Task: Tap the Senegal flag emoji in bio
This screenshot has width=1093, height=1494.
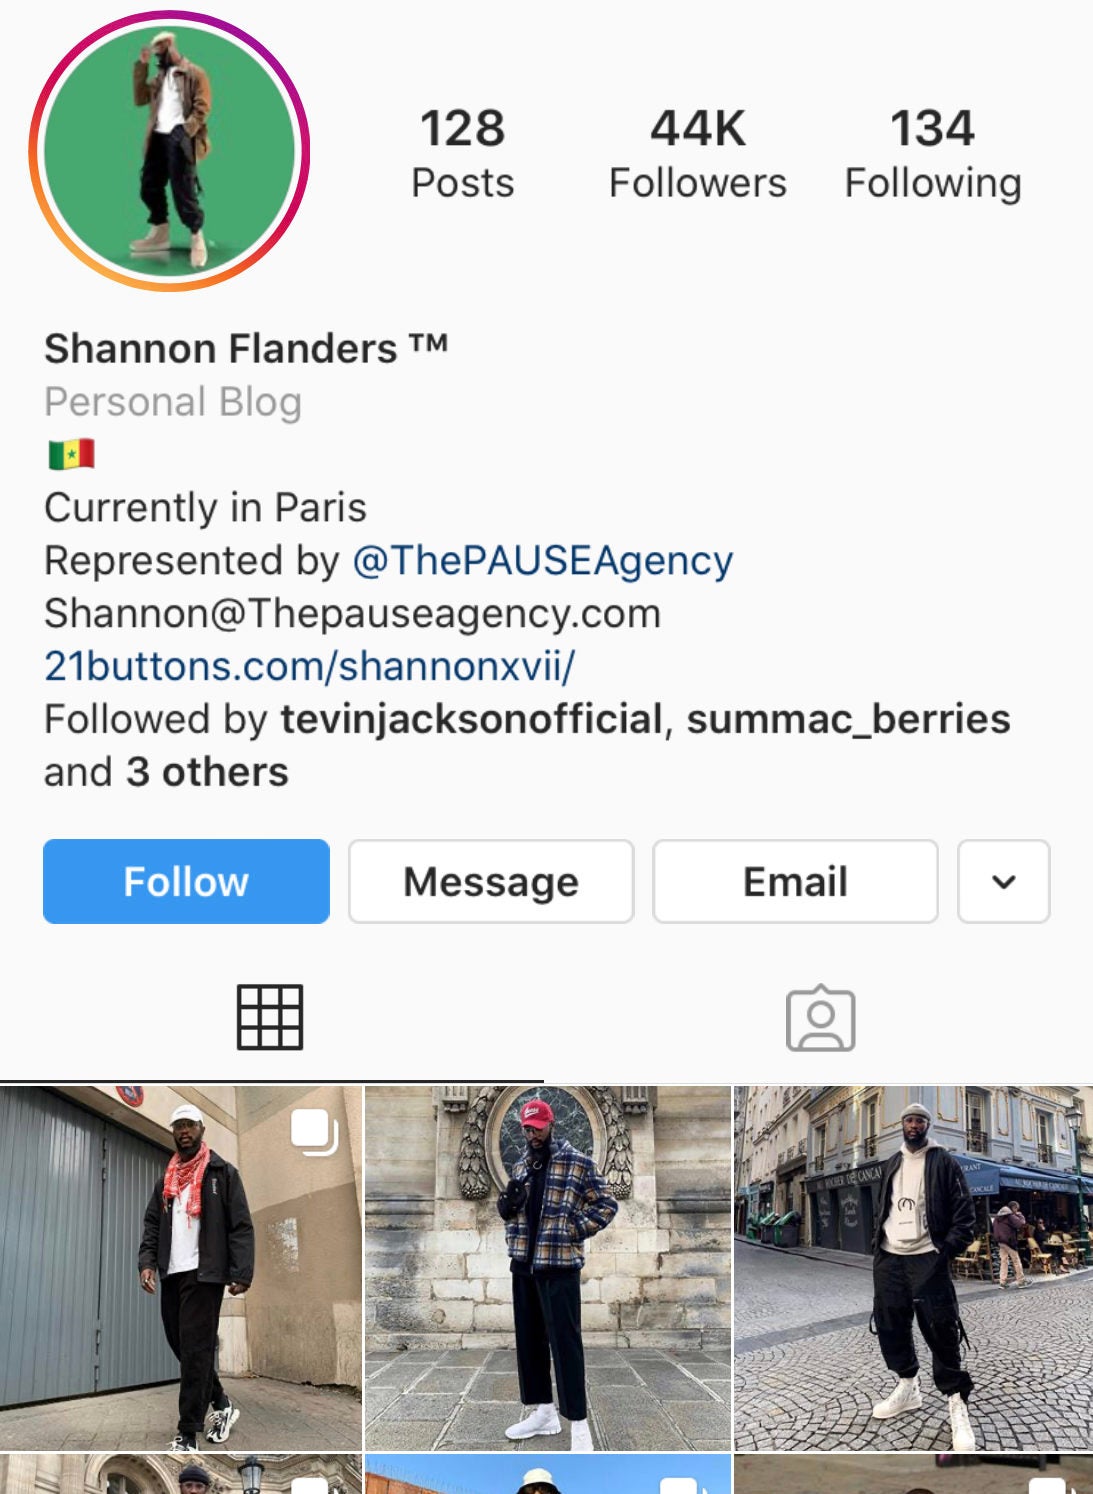Action: [x=71, y=454]
